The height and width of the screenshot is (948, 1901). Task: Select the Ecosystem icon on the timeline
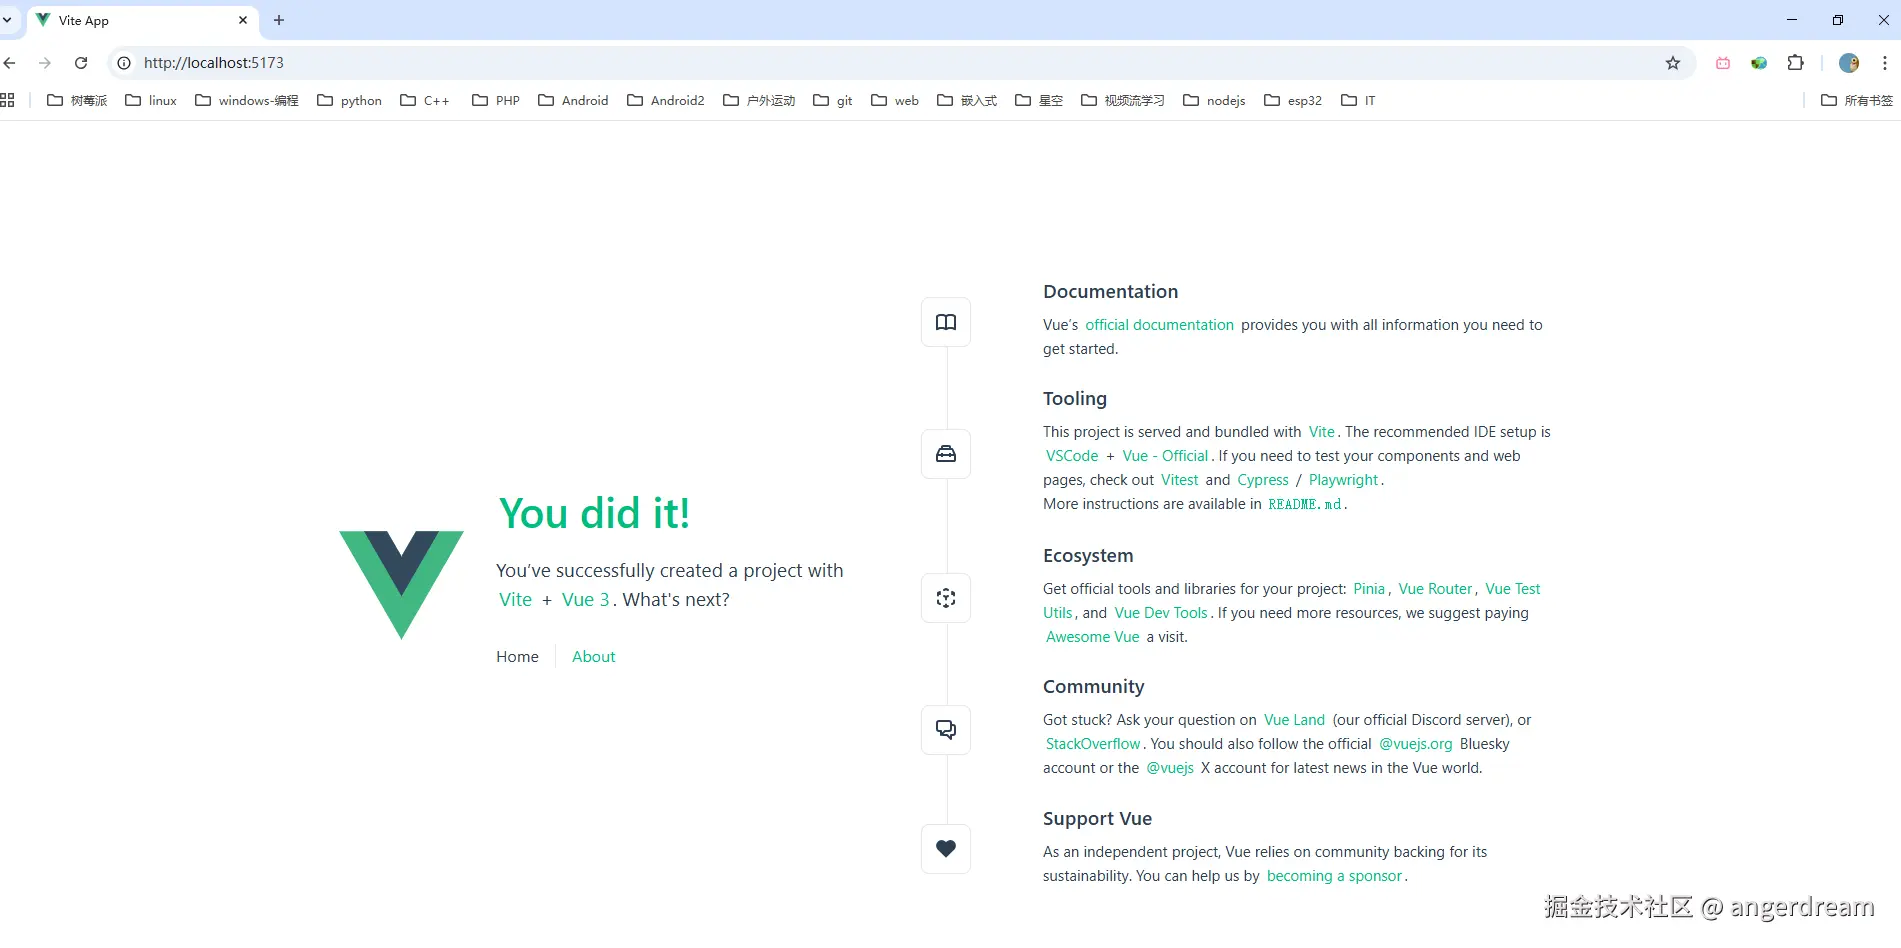pos(945,597)
